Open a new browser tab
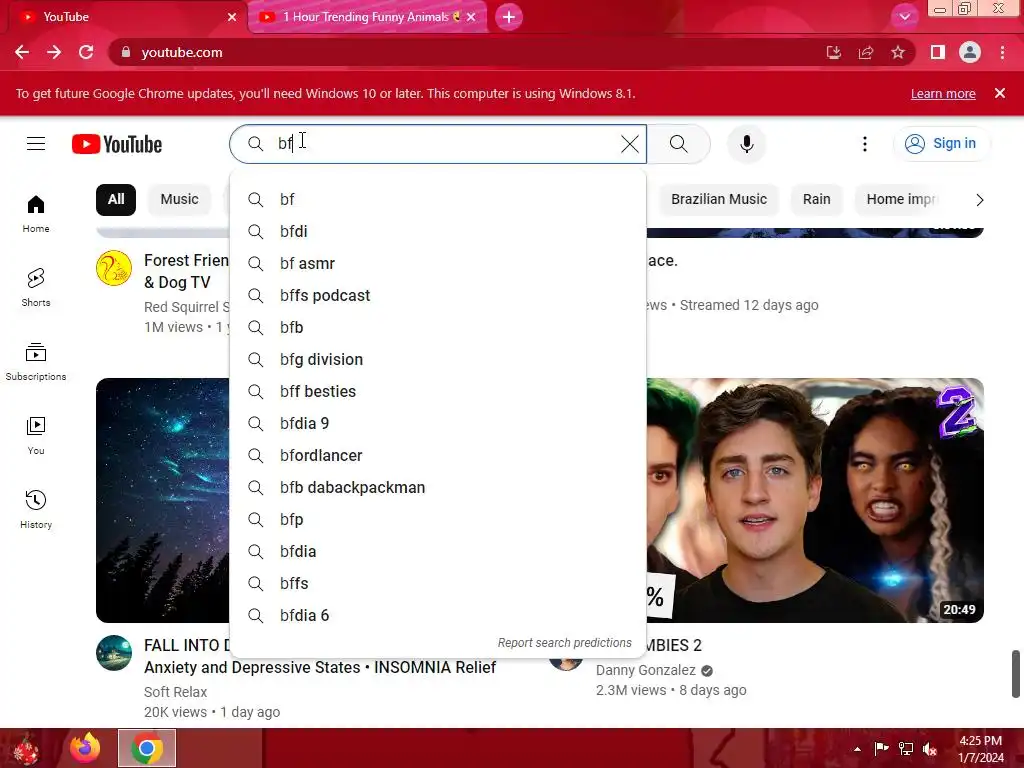The width and height of the screenshot is (1024, 768). [509, 17]
